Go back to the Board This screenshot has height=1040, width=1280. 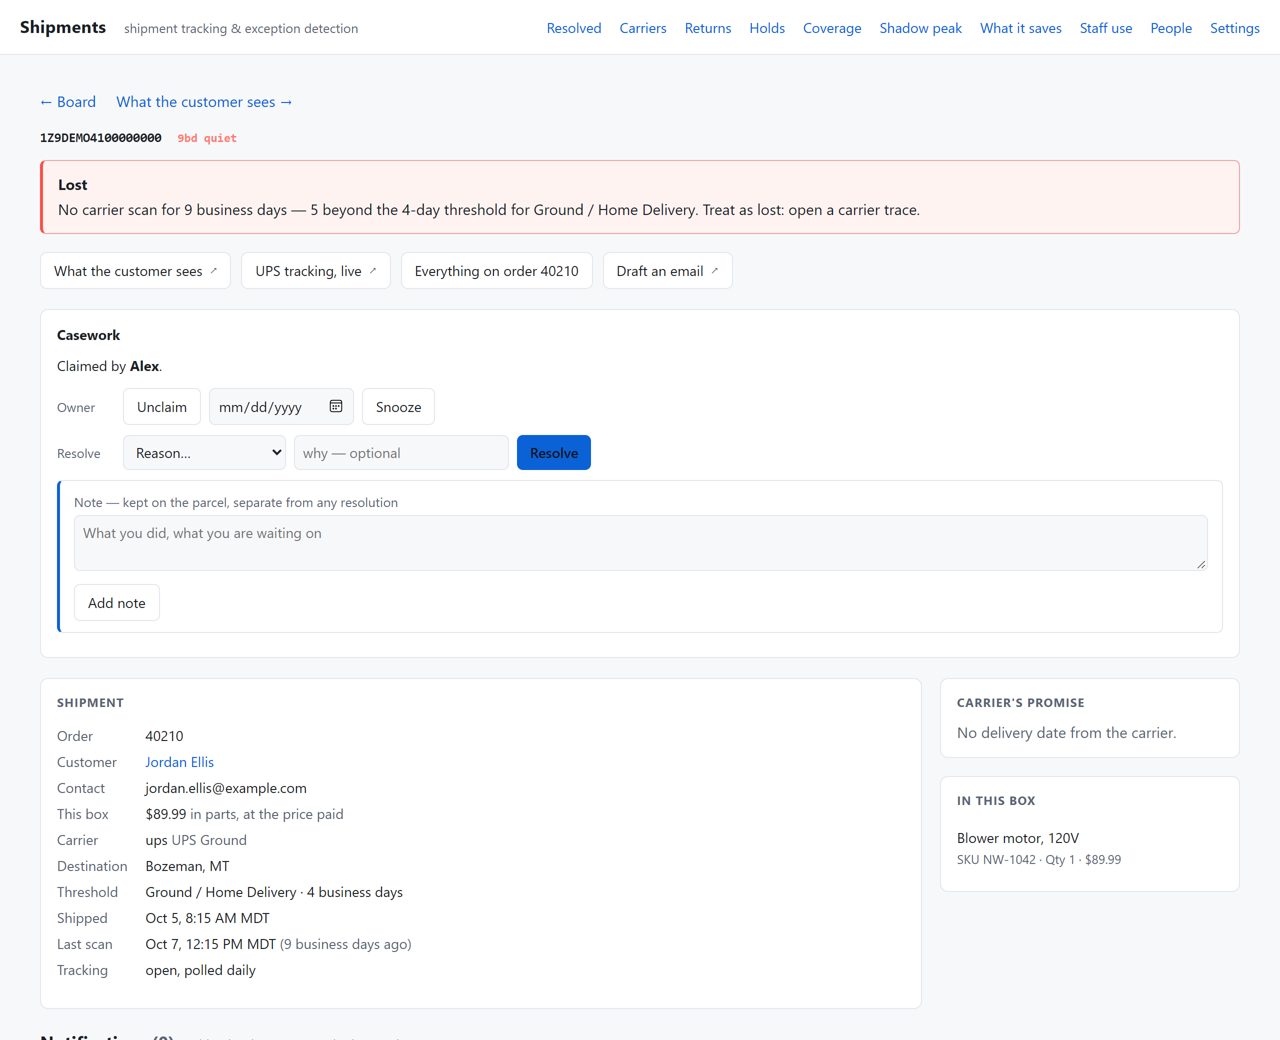pos(68,102)
